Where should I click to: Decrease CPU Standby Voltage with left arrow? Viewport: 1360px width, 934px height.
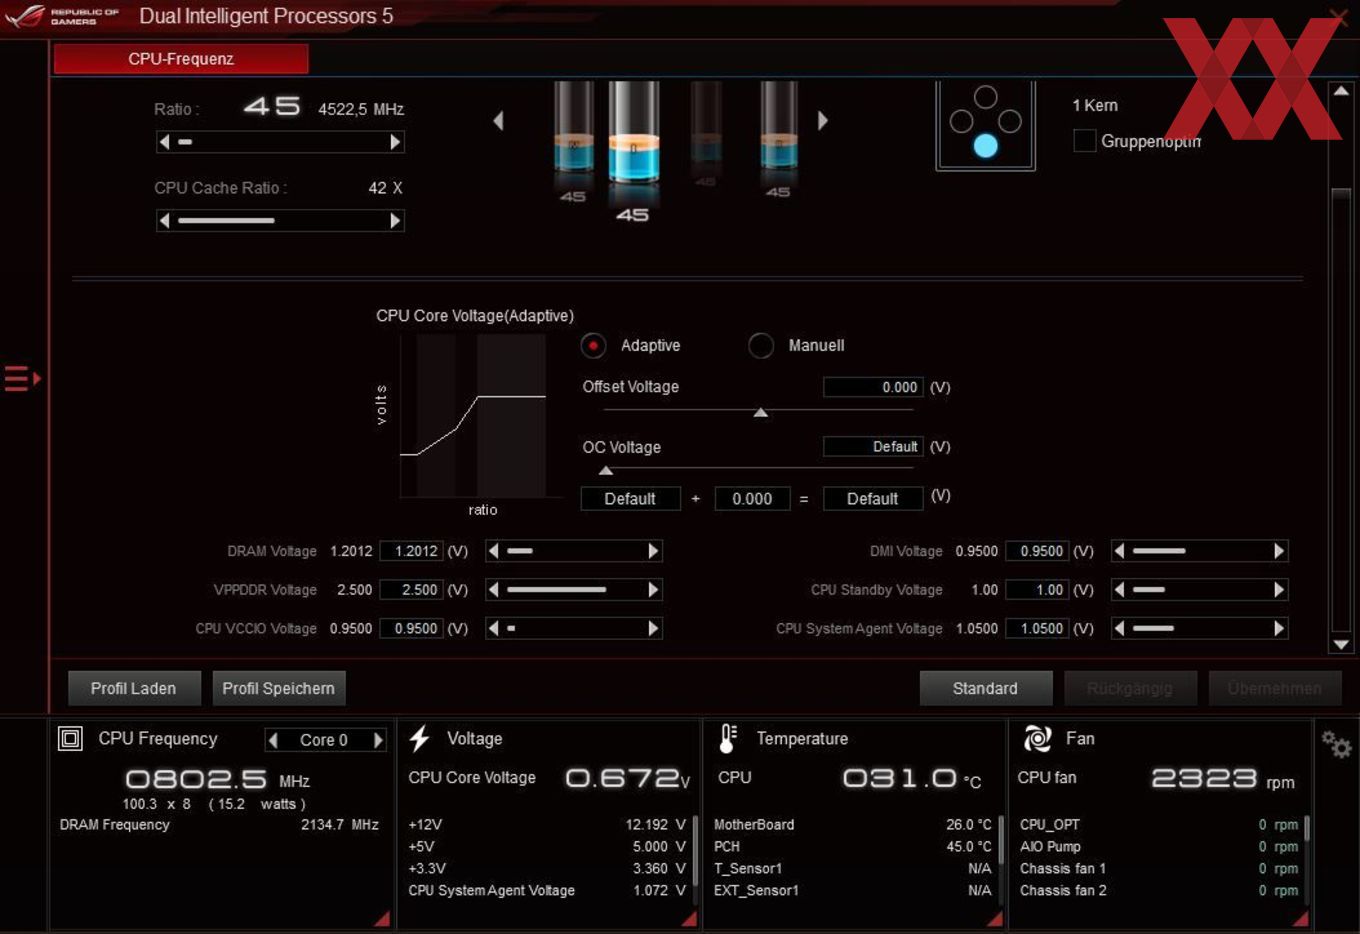click(x=1119, y=590)
